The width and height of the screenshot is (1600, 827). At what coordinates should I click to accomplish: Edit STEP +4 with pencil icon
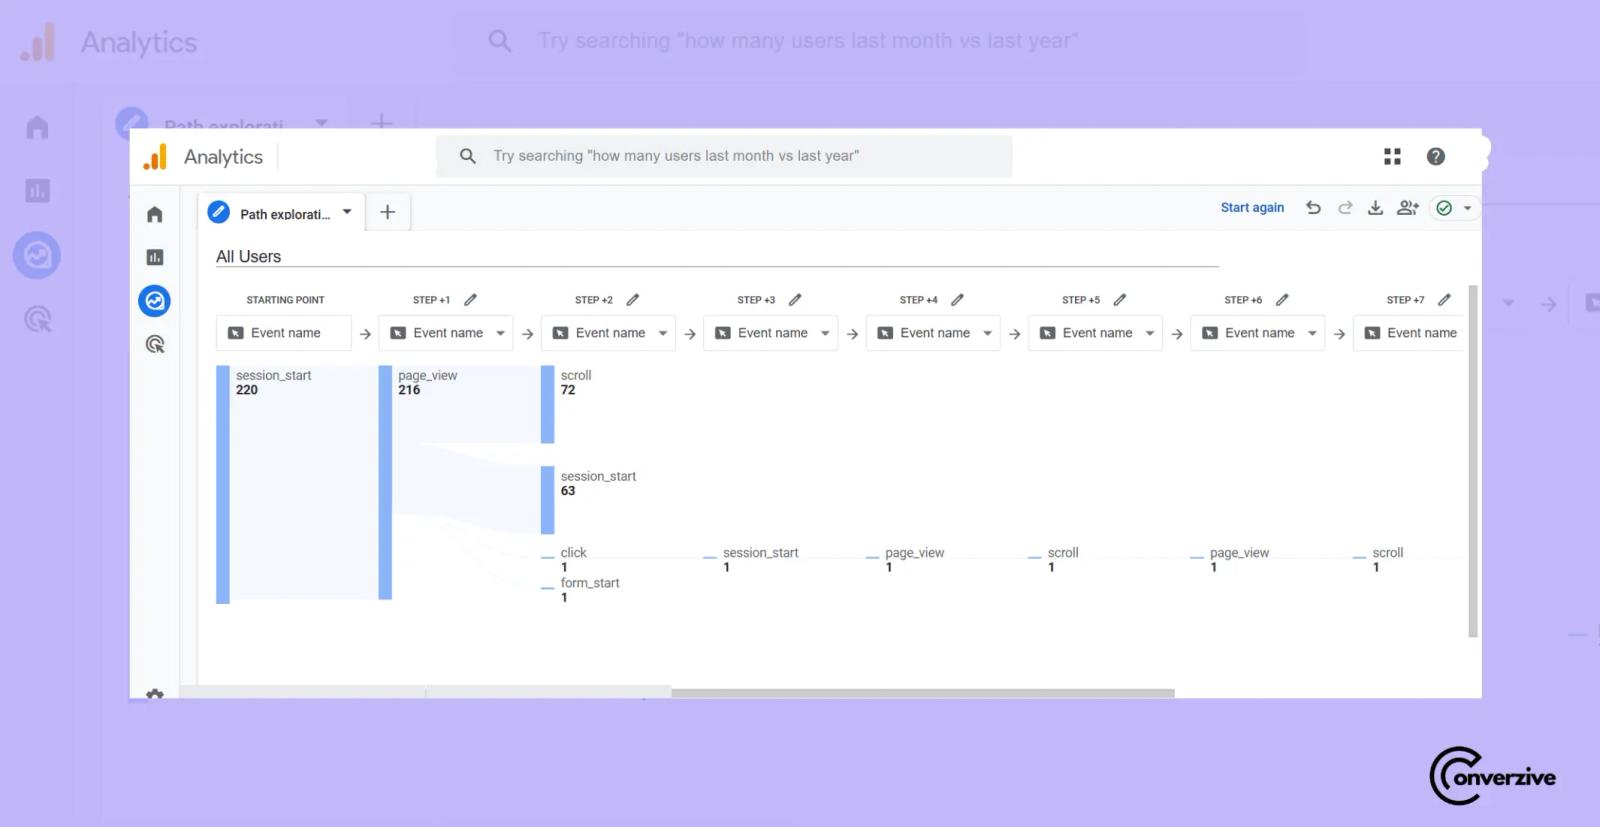point(958,300)
